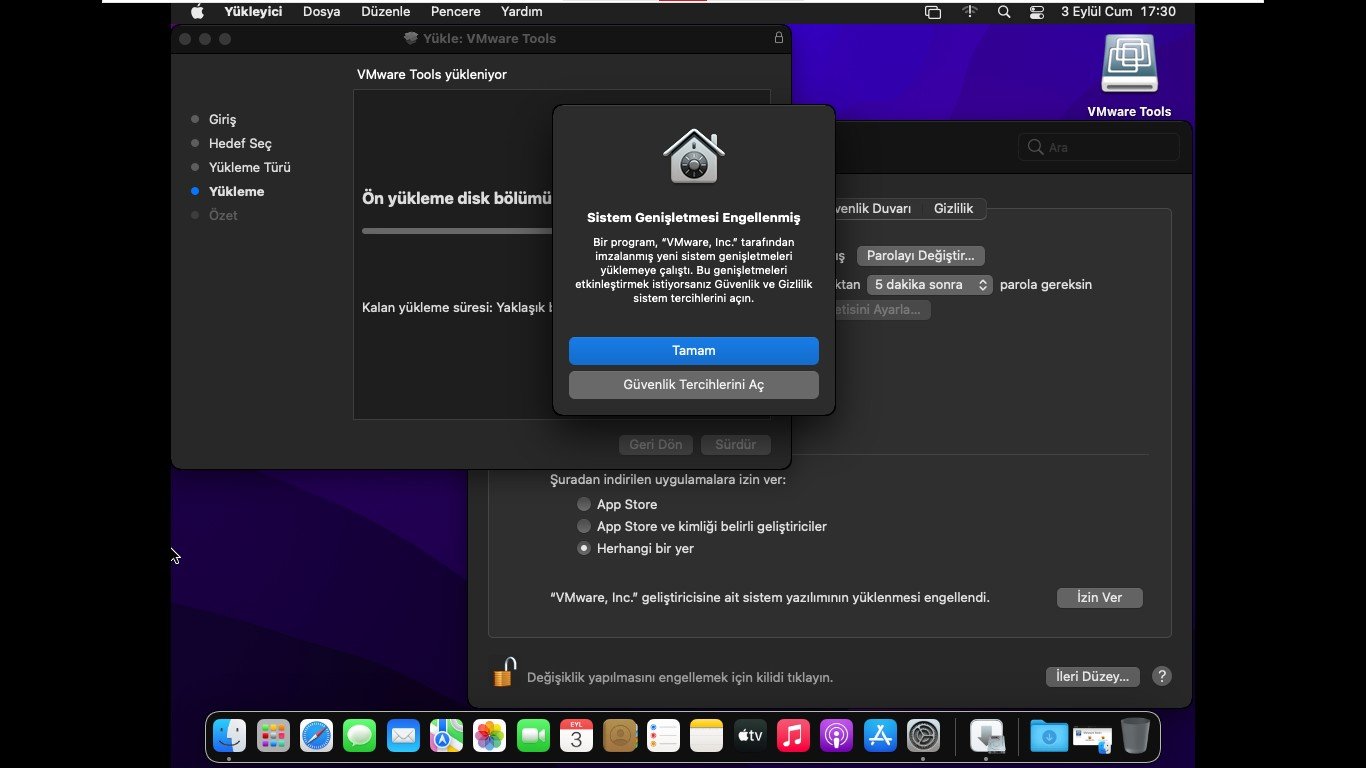
Task: Open Spotlight search in menu bar
Action: click(x=1004, y=12)
